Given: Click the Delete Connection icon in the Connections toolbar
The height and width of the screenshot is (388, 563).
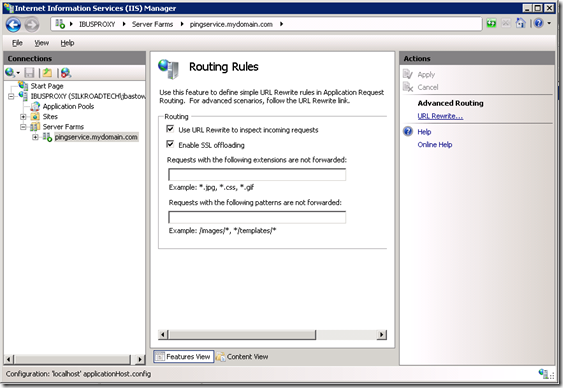Looking at the screenshot, I should coord(66,73).
